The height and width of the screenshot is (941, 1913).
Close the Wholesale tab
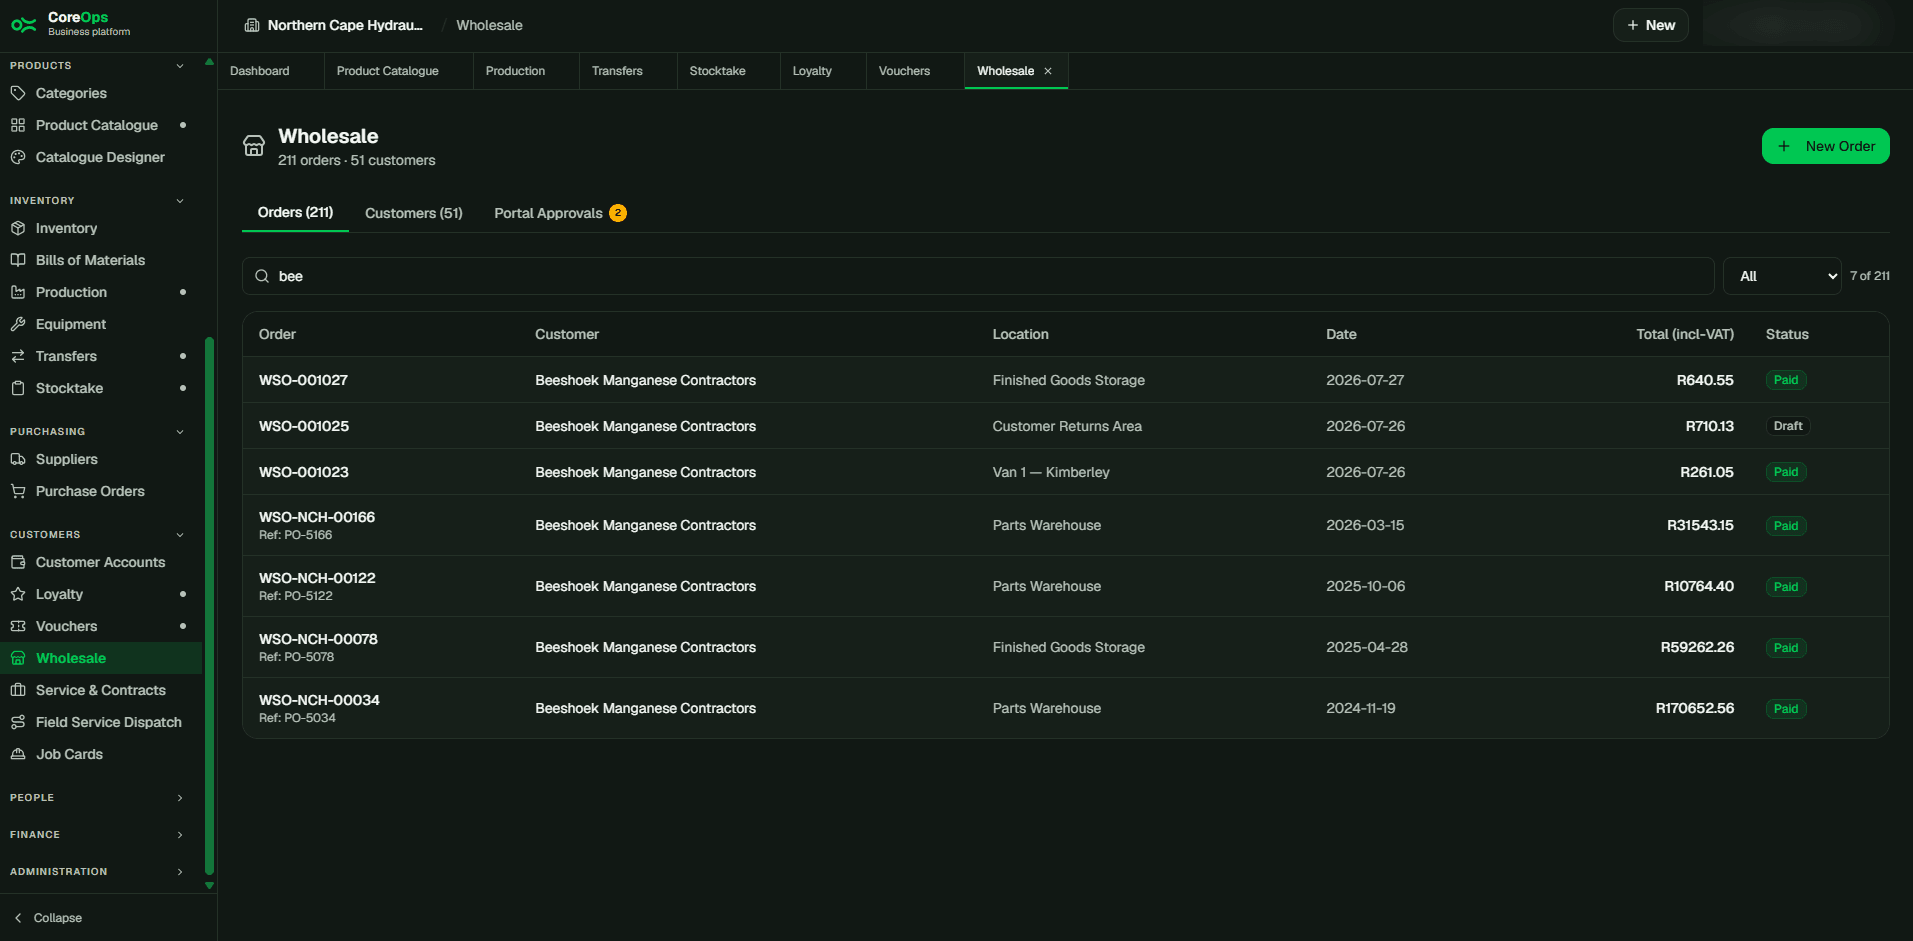1048,71
